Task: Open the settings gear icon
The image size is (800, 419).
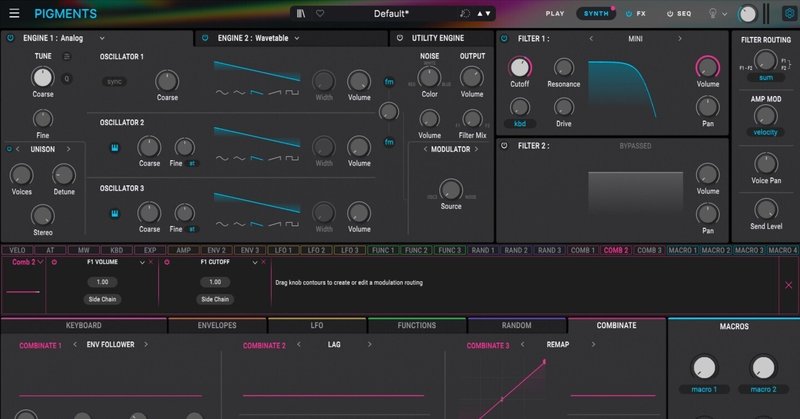Action: click(789, 14)
